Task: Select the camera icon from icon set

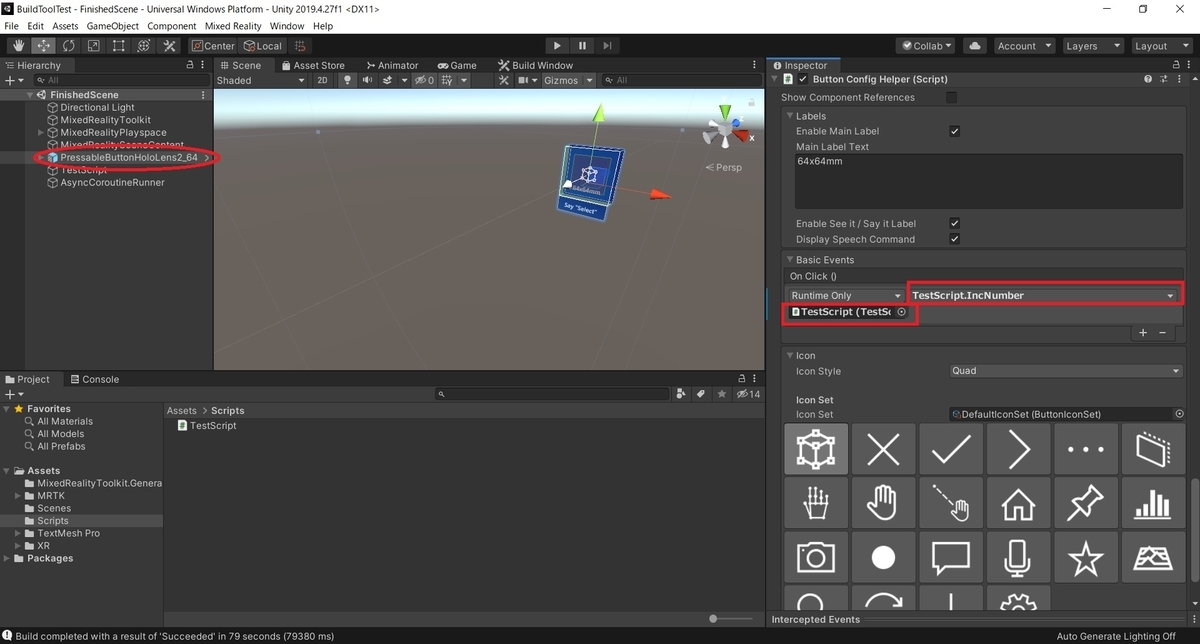Action: tap(816, 557)
